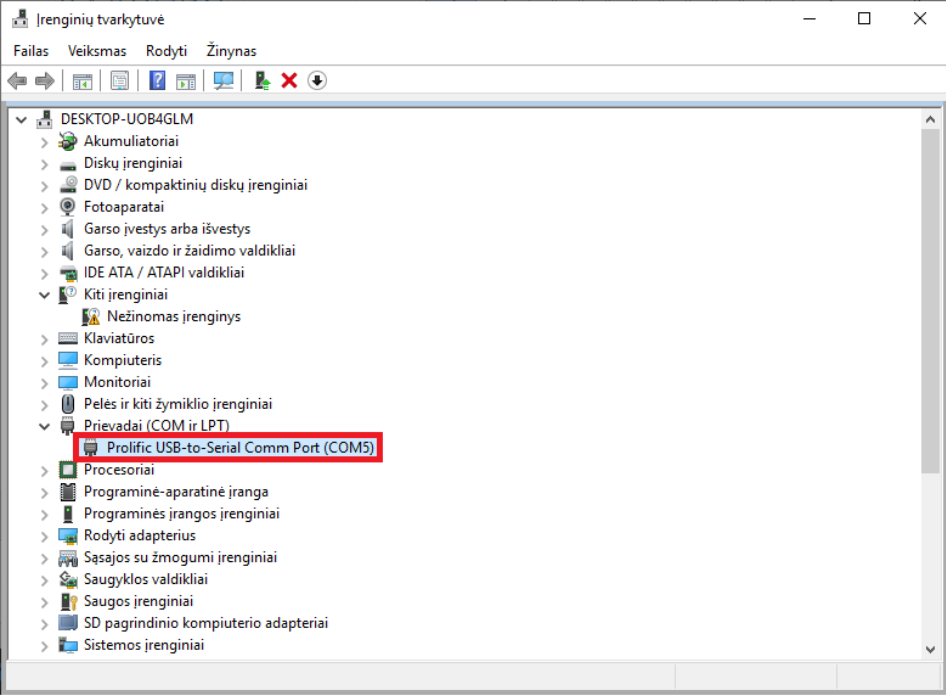Click the vertical scrollbar down arrow
The height and width of the screenshot is (696, 946).
[931, 649]
